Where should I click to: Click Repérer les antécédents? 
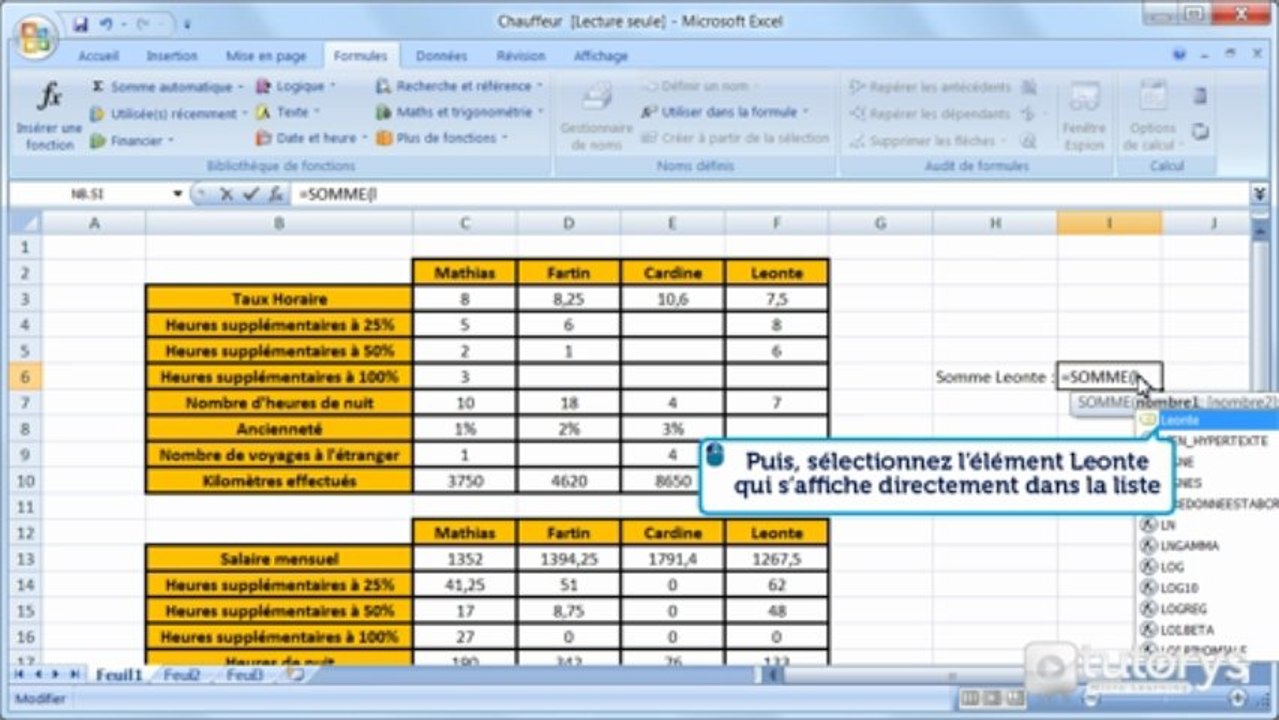coord(930,87)
